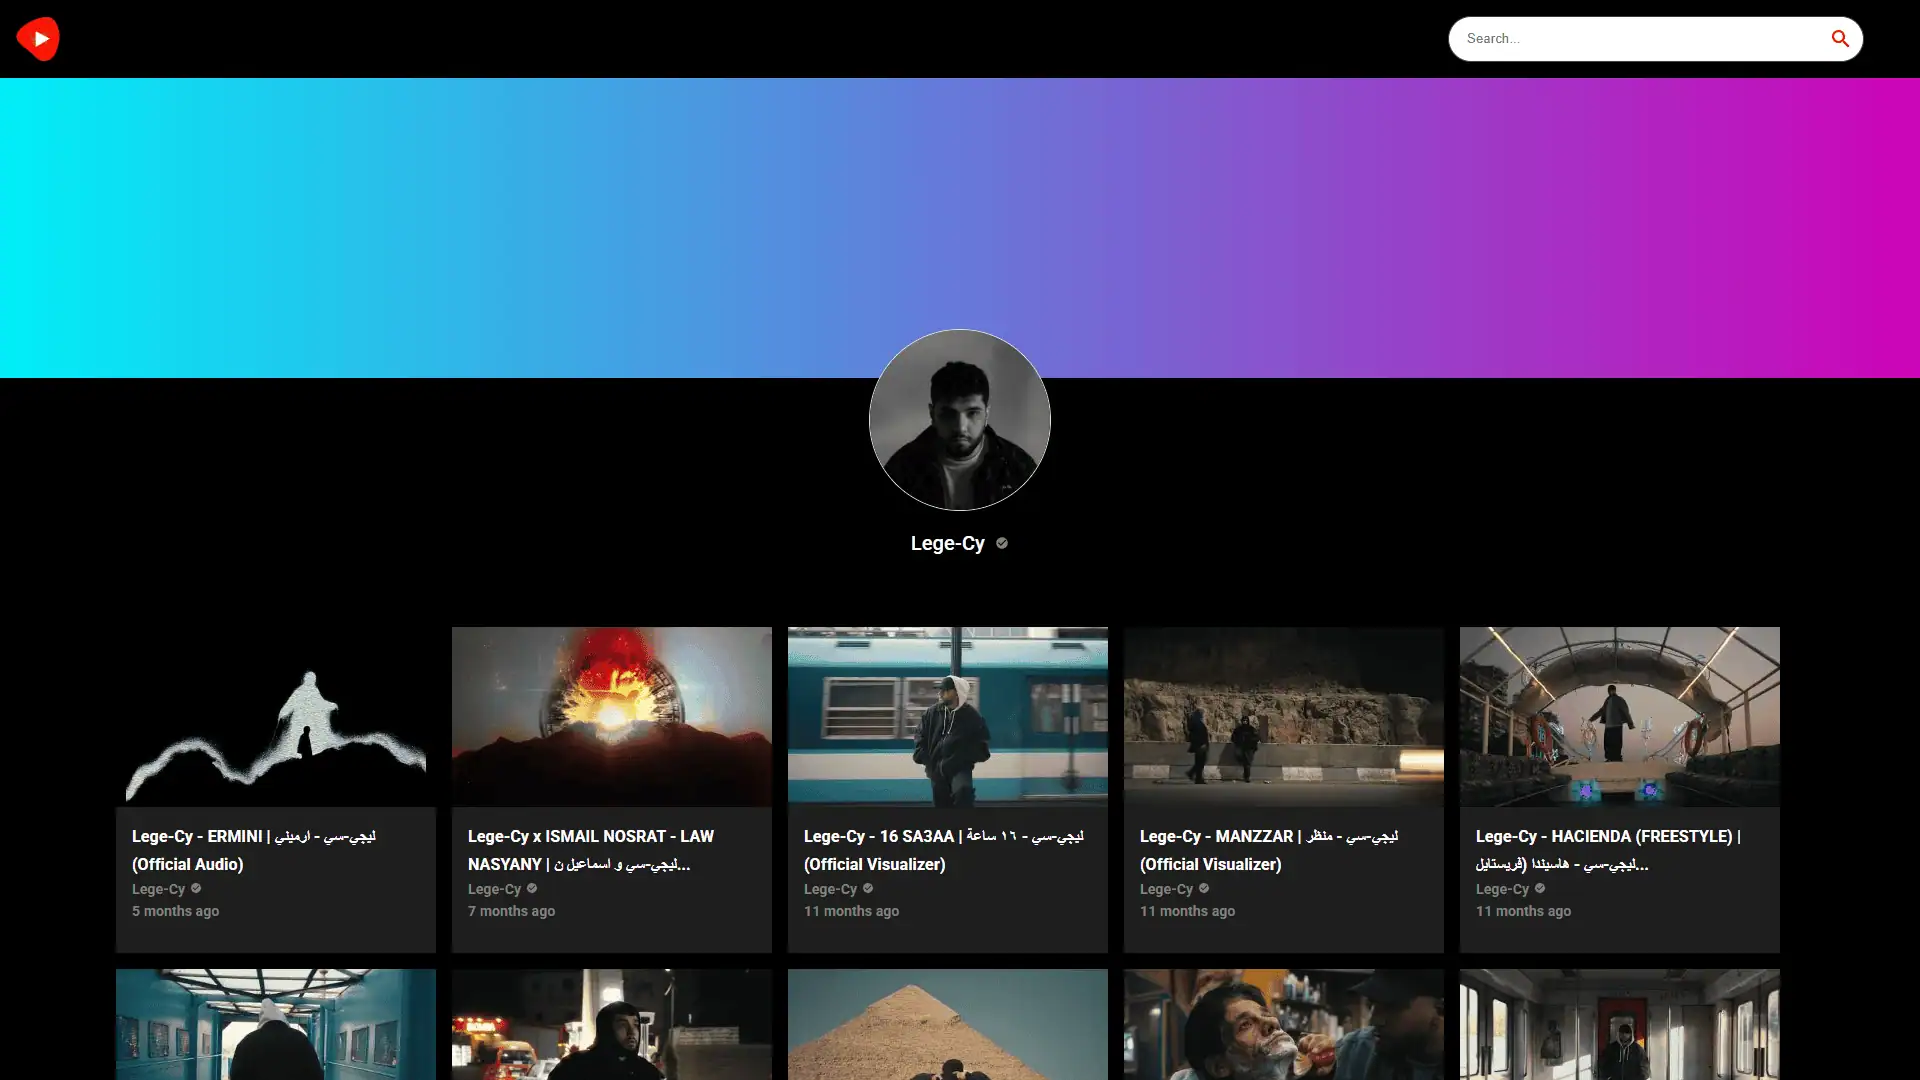This screenshot has width=1920, height=1080.
Task: Click '11 months ago' under 16 SA3AA
Action: (x=851, y=911)
